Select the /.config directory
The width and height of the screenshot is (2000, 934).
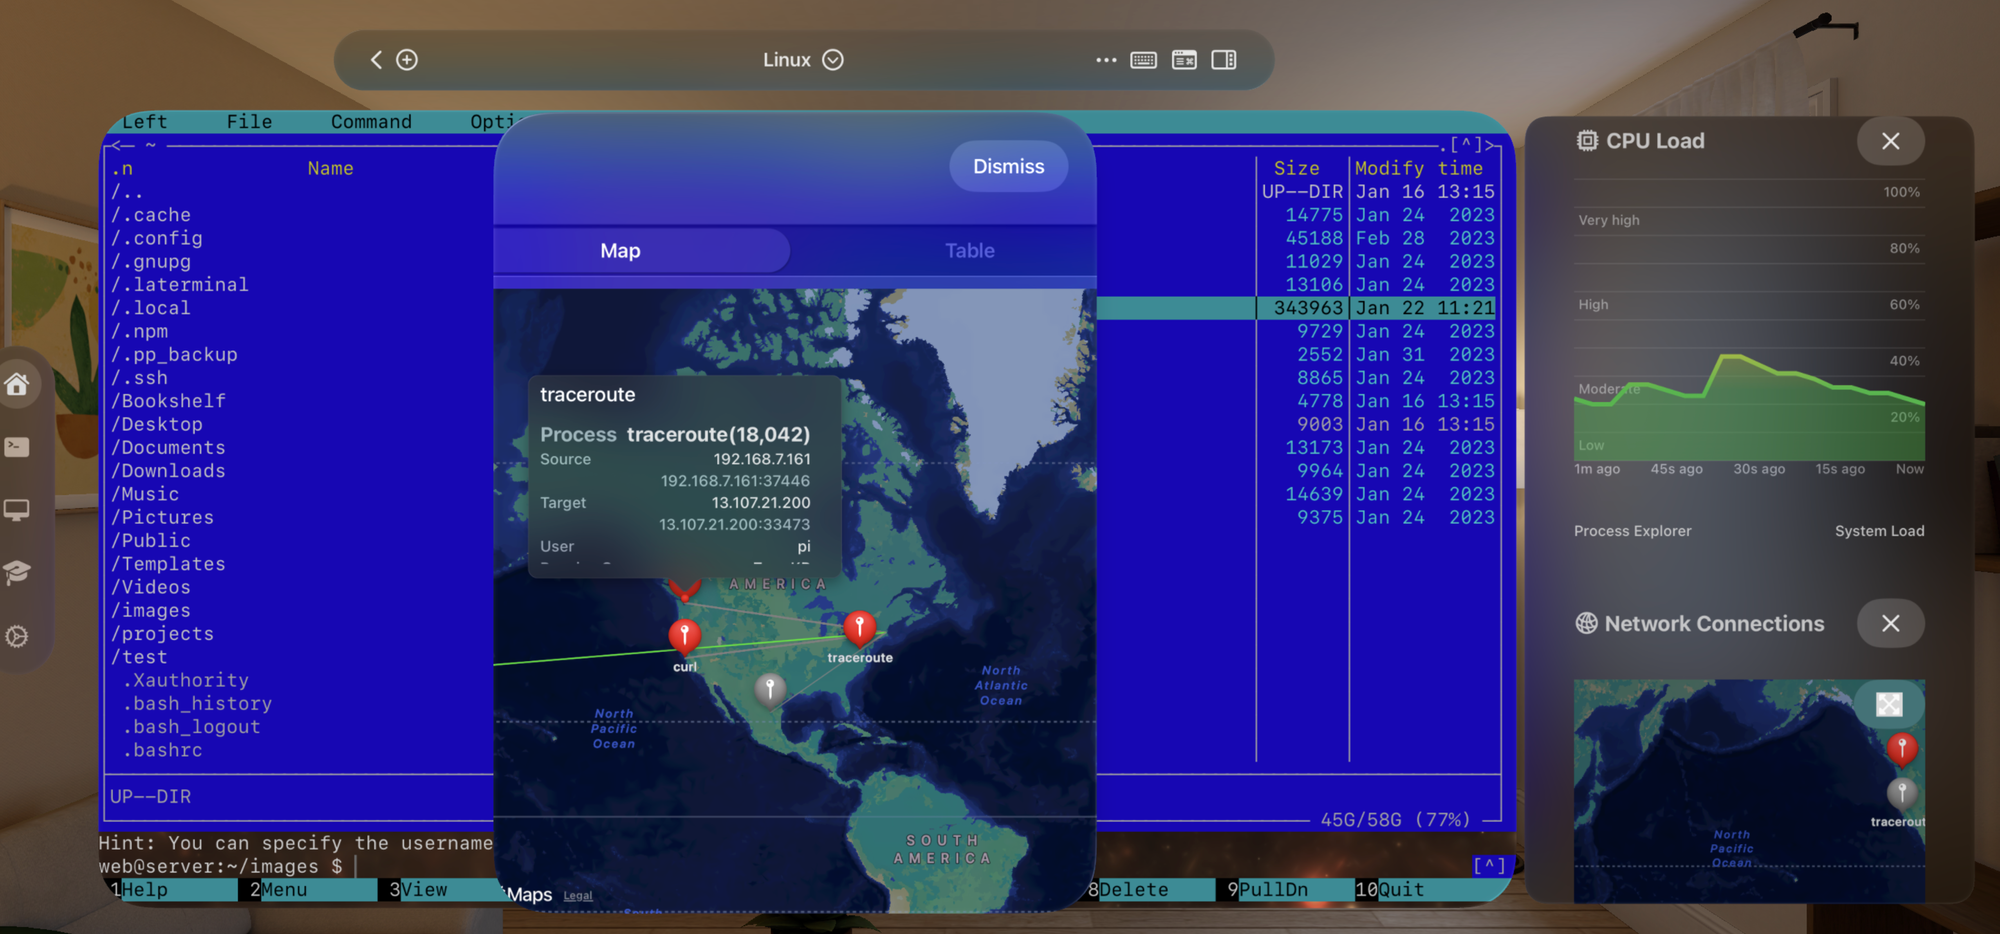[157, 238]
